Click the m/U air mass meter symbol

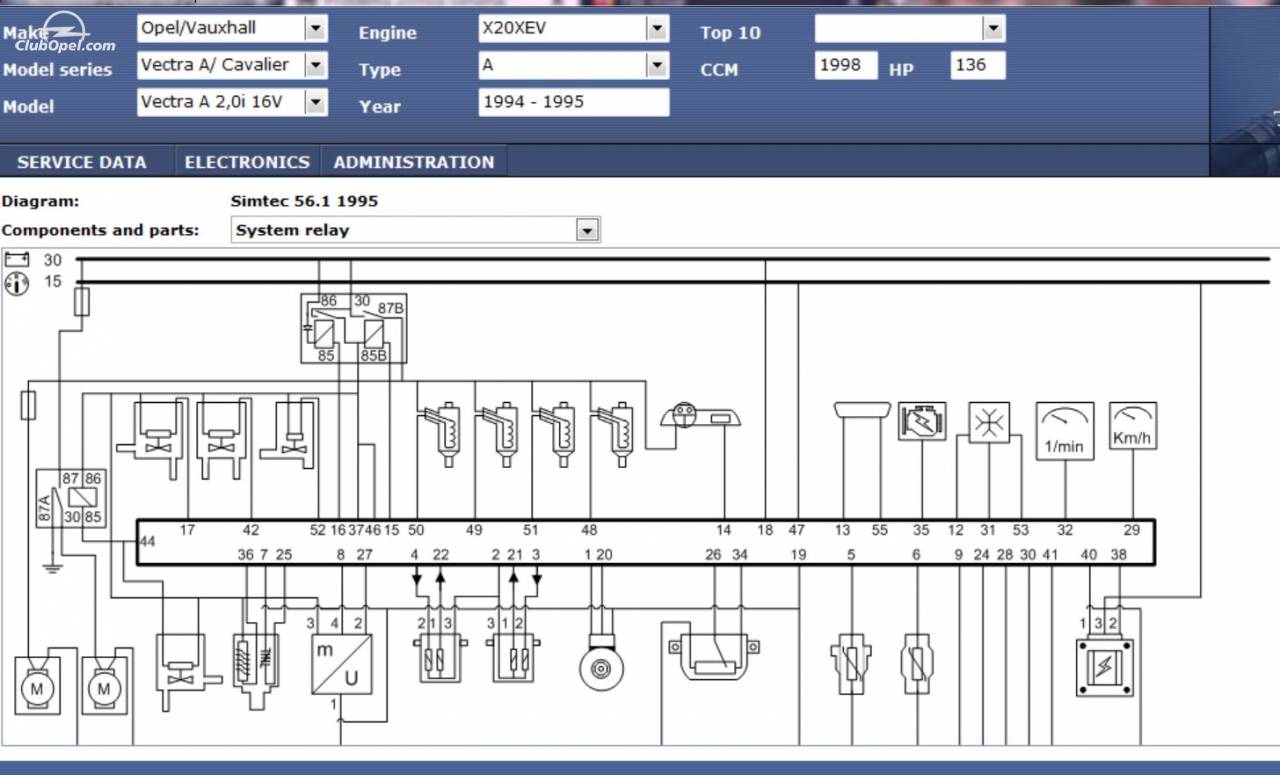[341, 664]
